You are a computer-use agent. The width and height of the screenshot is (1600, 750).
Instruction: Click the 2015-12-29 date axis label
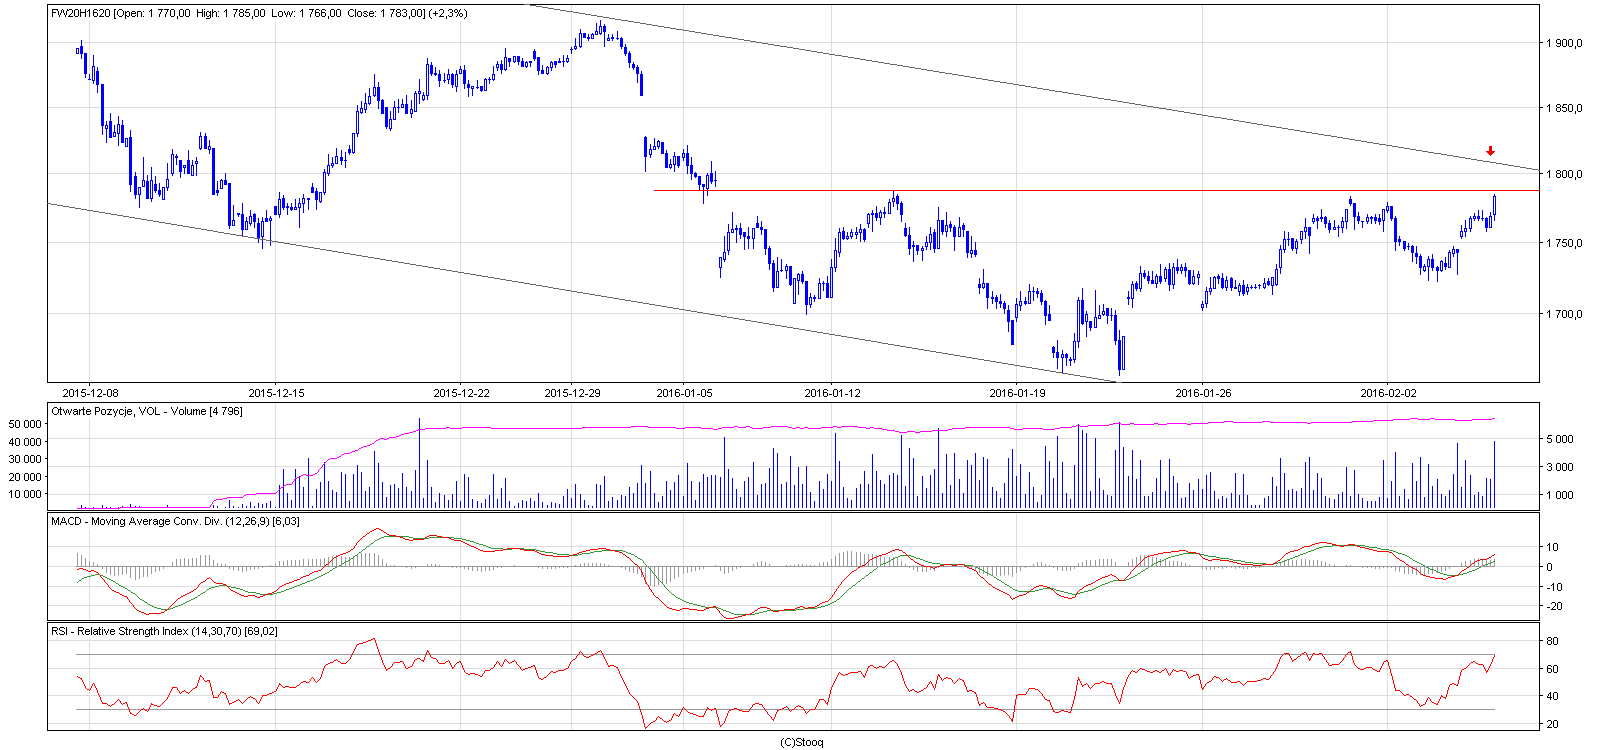[x=572, y=393]
